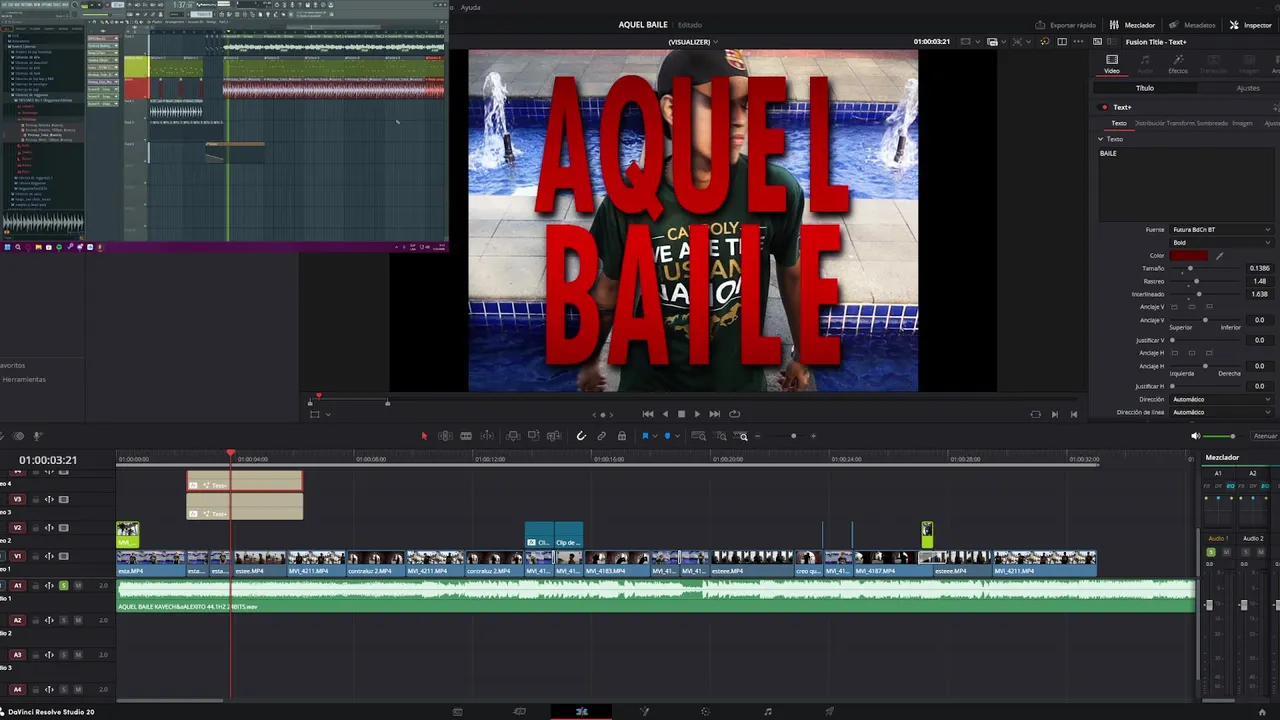Open the Deliver rocket page icon
This screenshot has width=1280, height=720.
[829, 711]
